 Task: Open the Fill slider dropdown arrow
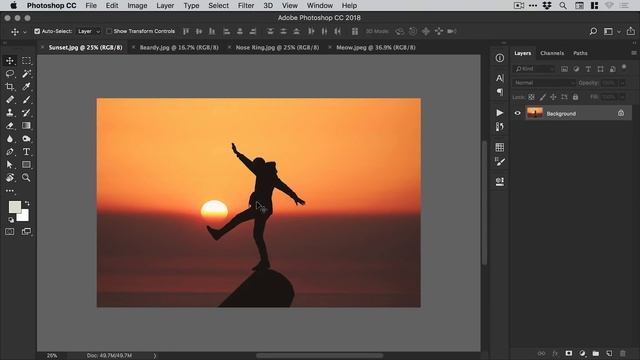click(622, 97)
